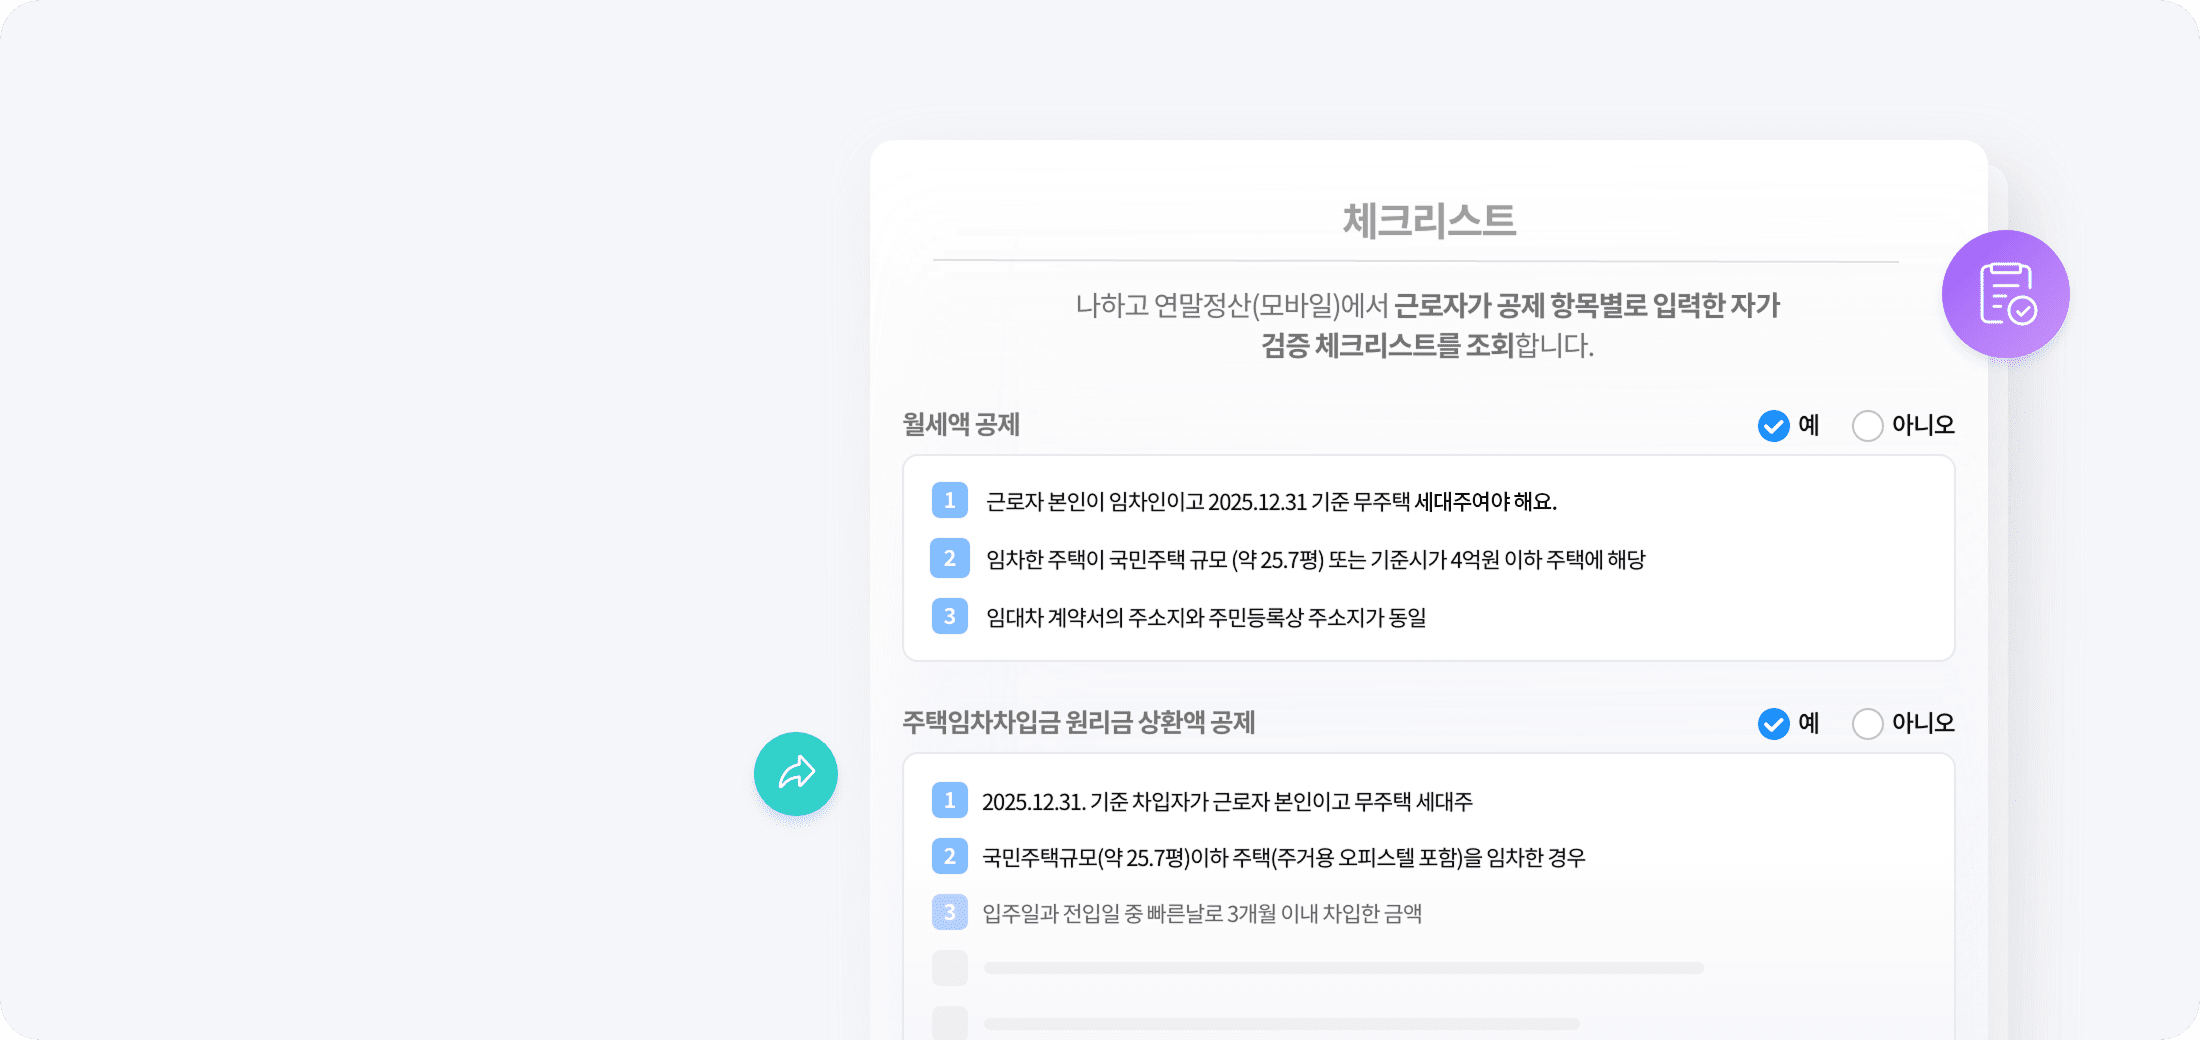2200x1040 pixels.
Task: Click item about 주거용 오피스텔 포함
Action: [x=1283, y=858]
